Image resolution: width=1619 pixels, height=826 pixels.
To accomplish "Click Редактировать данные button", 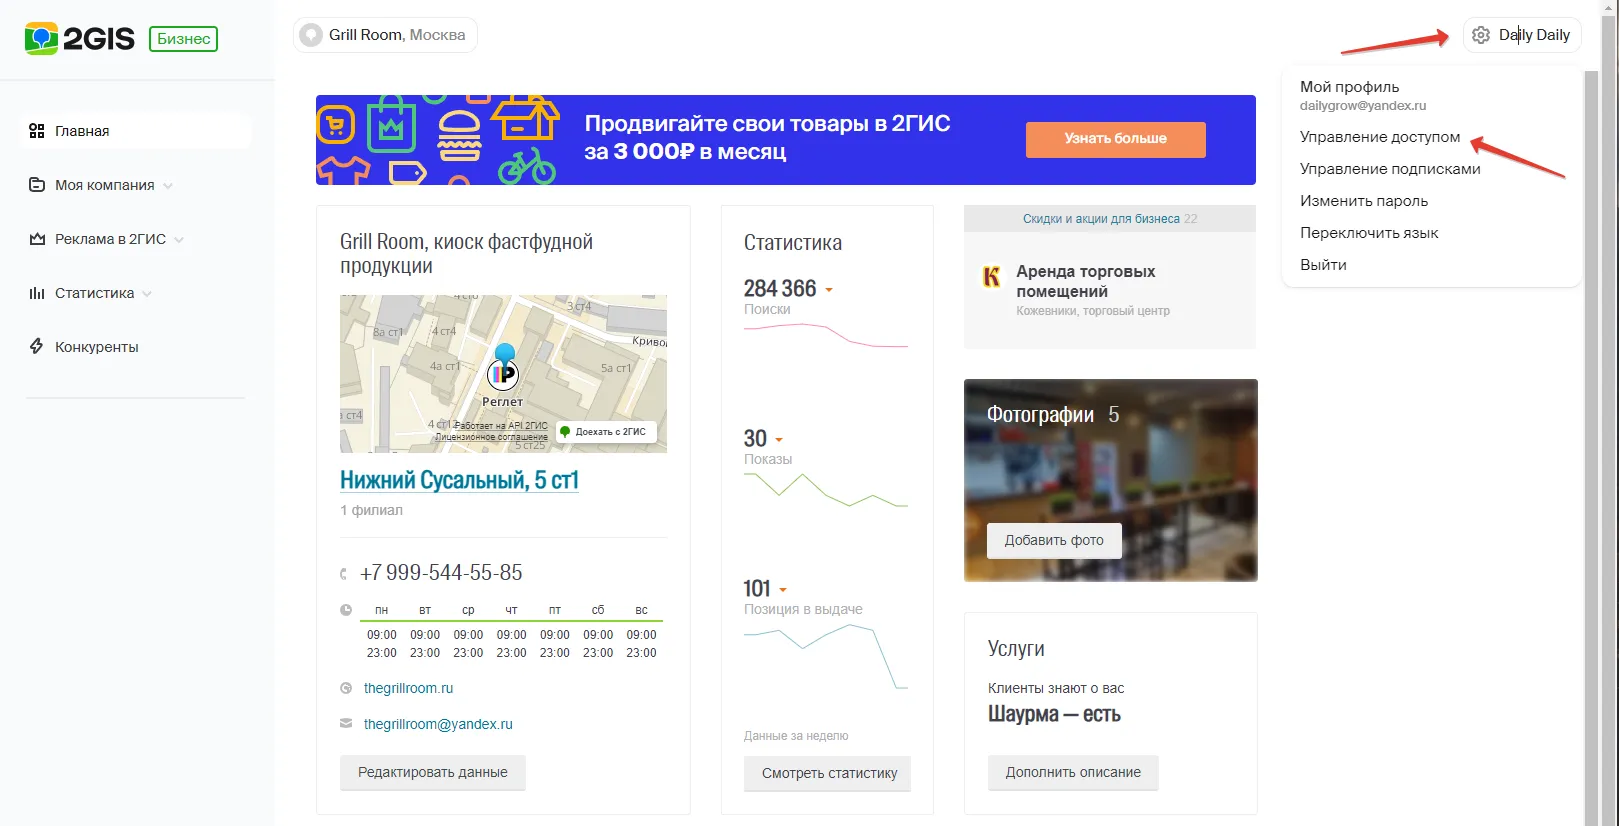I will tap(433, 772).
